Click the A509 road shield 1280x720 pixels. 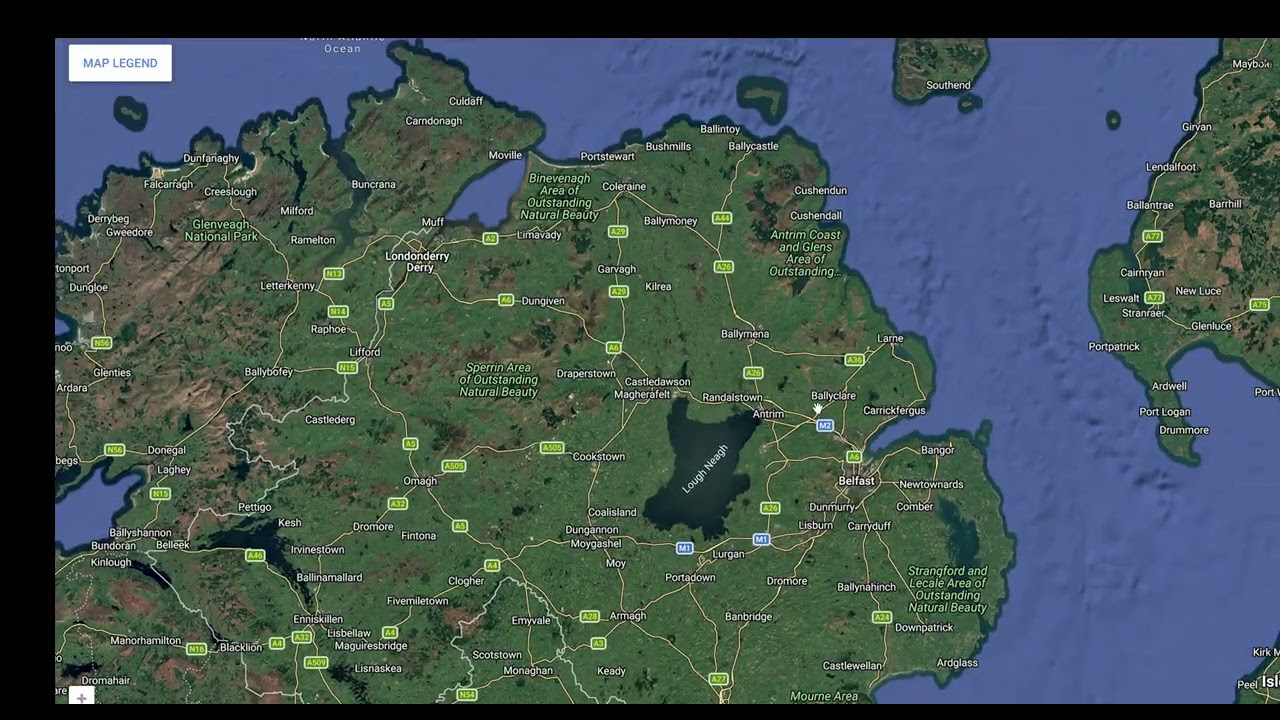[x=316, y=663]
